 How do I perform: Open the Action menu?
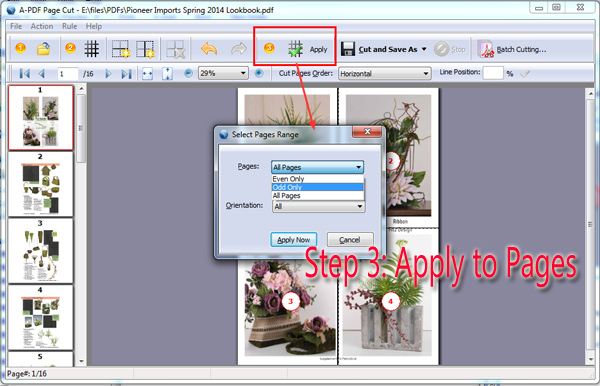click(42, 26)
